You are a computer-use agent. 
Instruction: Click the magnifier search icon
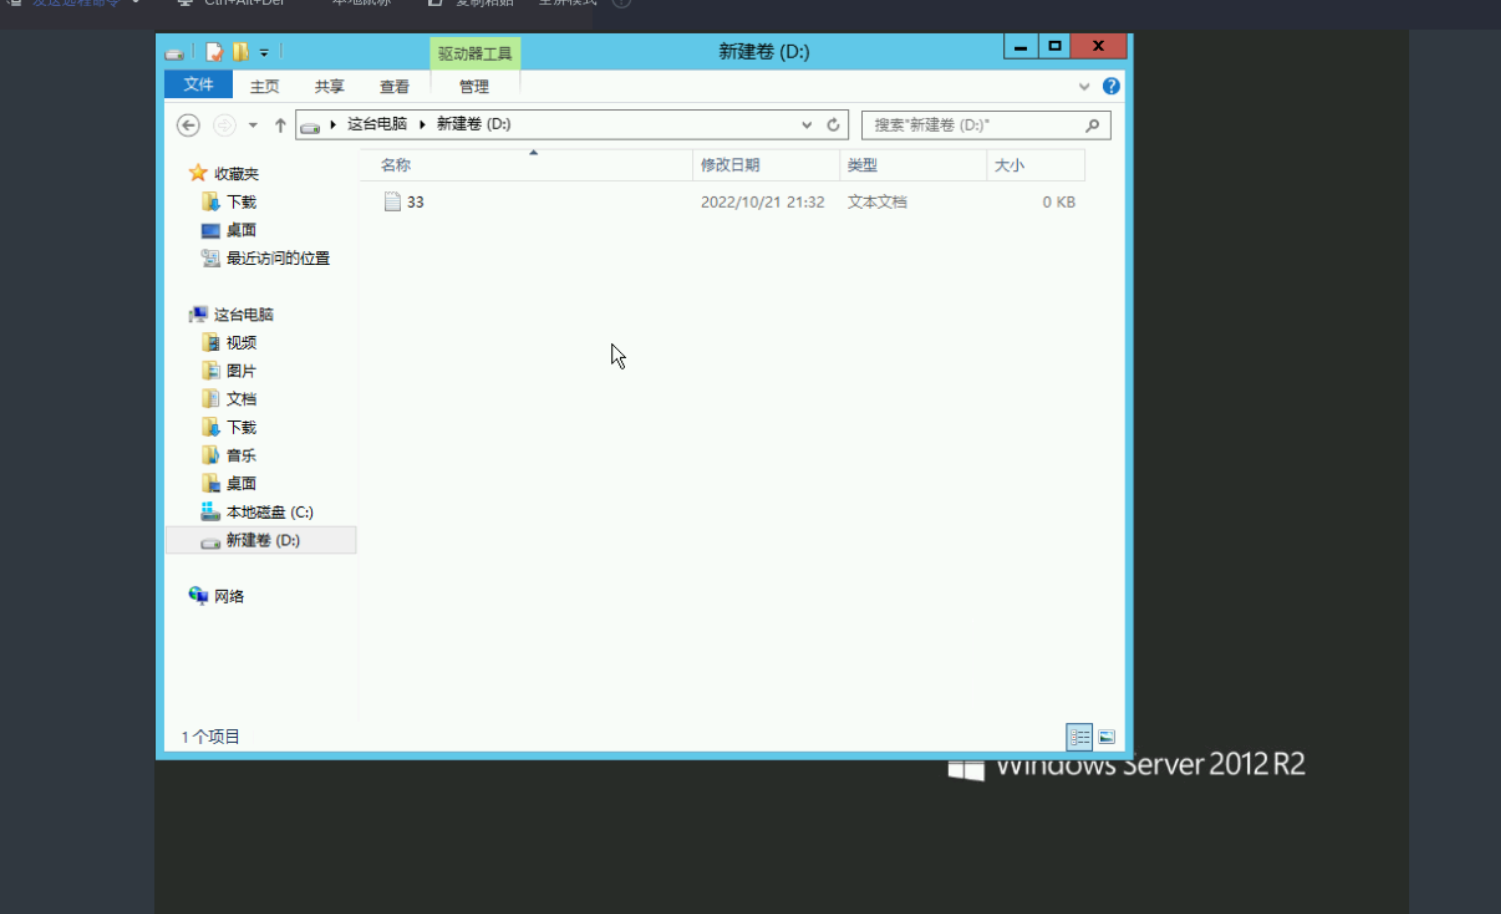pos(1092,125)
